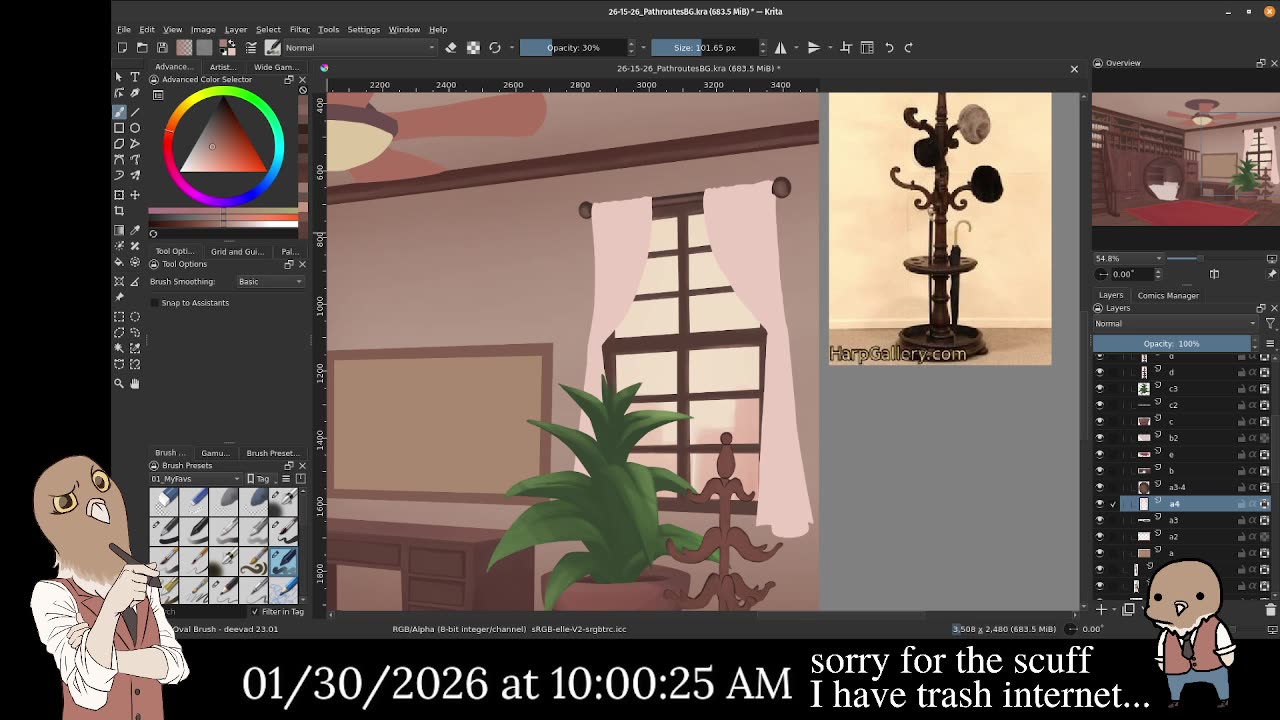Click the Redo arrow icon
Image resolution: width=1280 pixels, height=720 pixels.
(908, 47)
